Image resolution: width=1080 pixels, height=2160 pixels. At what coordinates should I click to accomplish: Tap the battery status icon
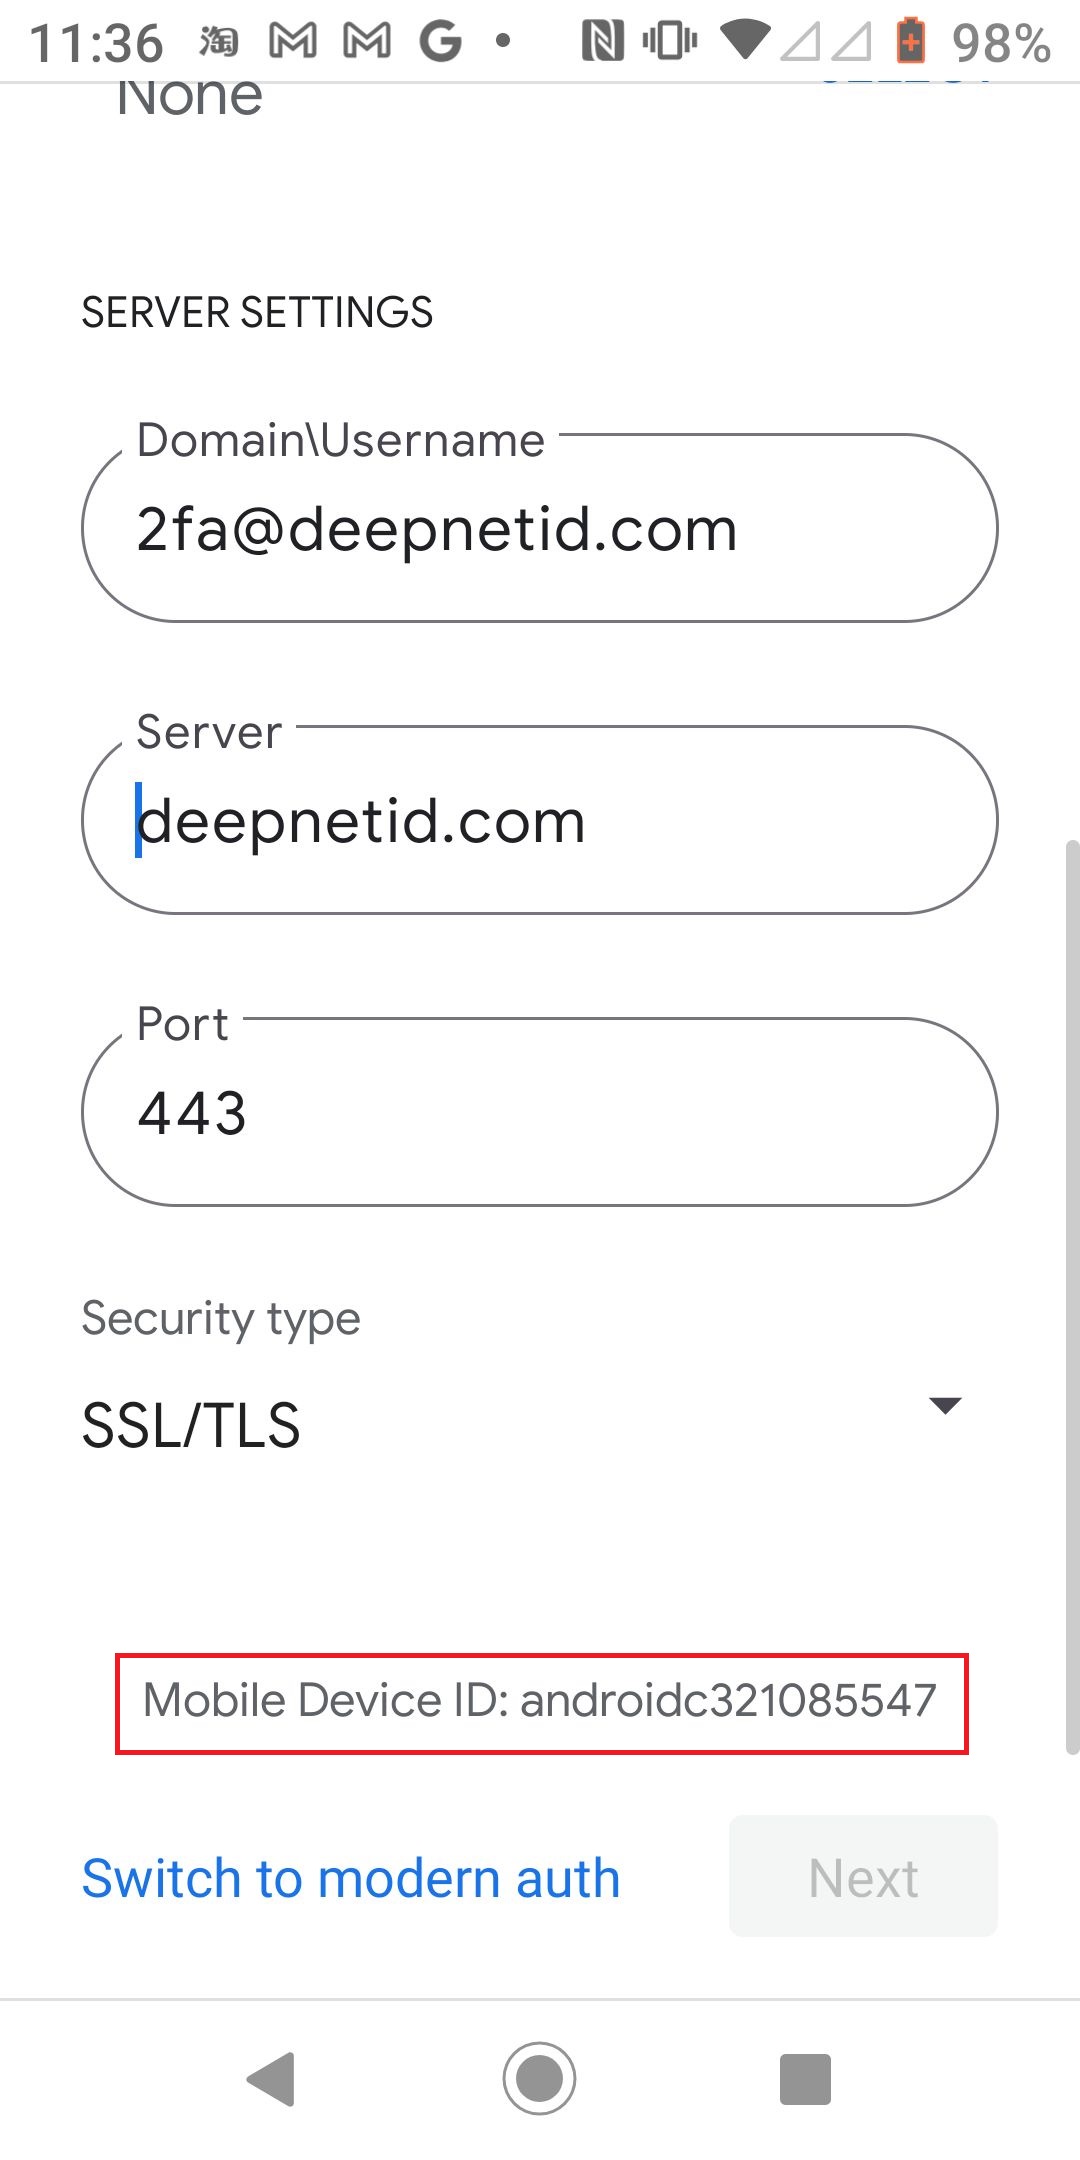(910, 42)
